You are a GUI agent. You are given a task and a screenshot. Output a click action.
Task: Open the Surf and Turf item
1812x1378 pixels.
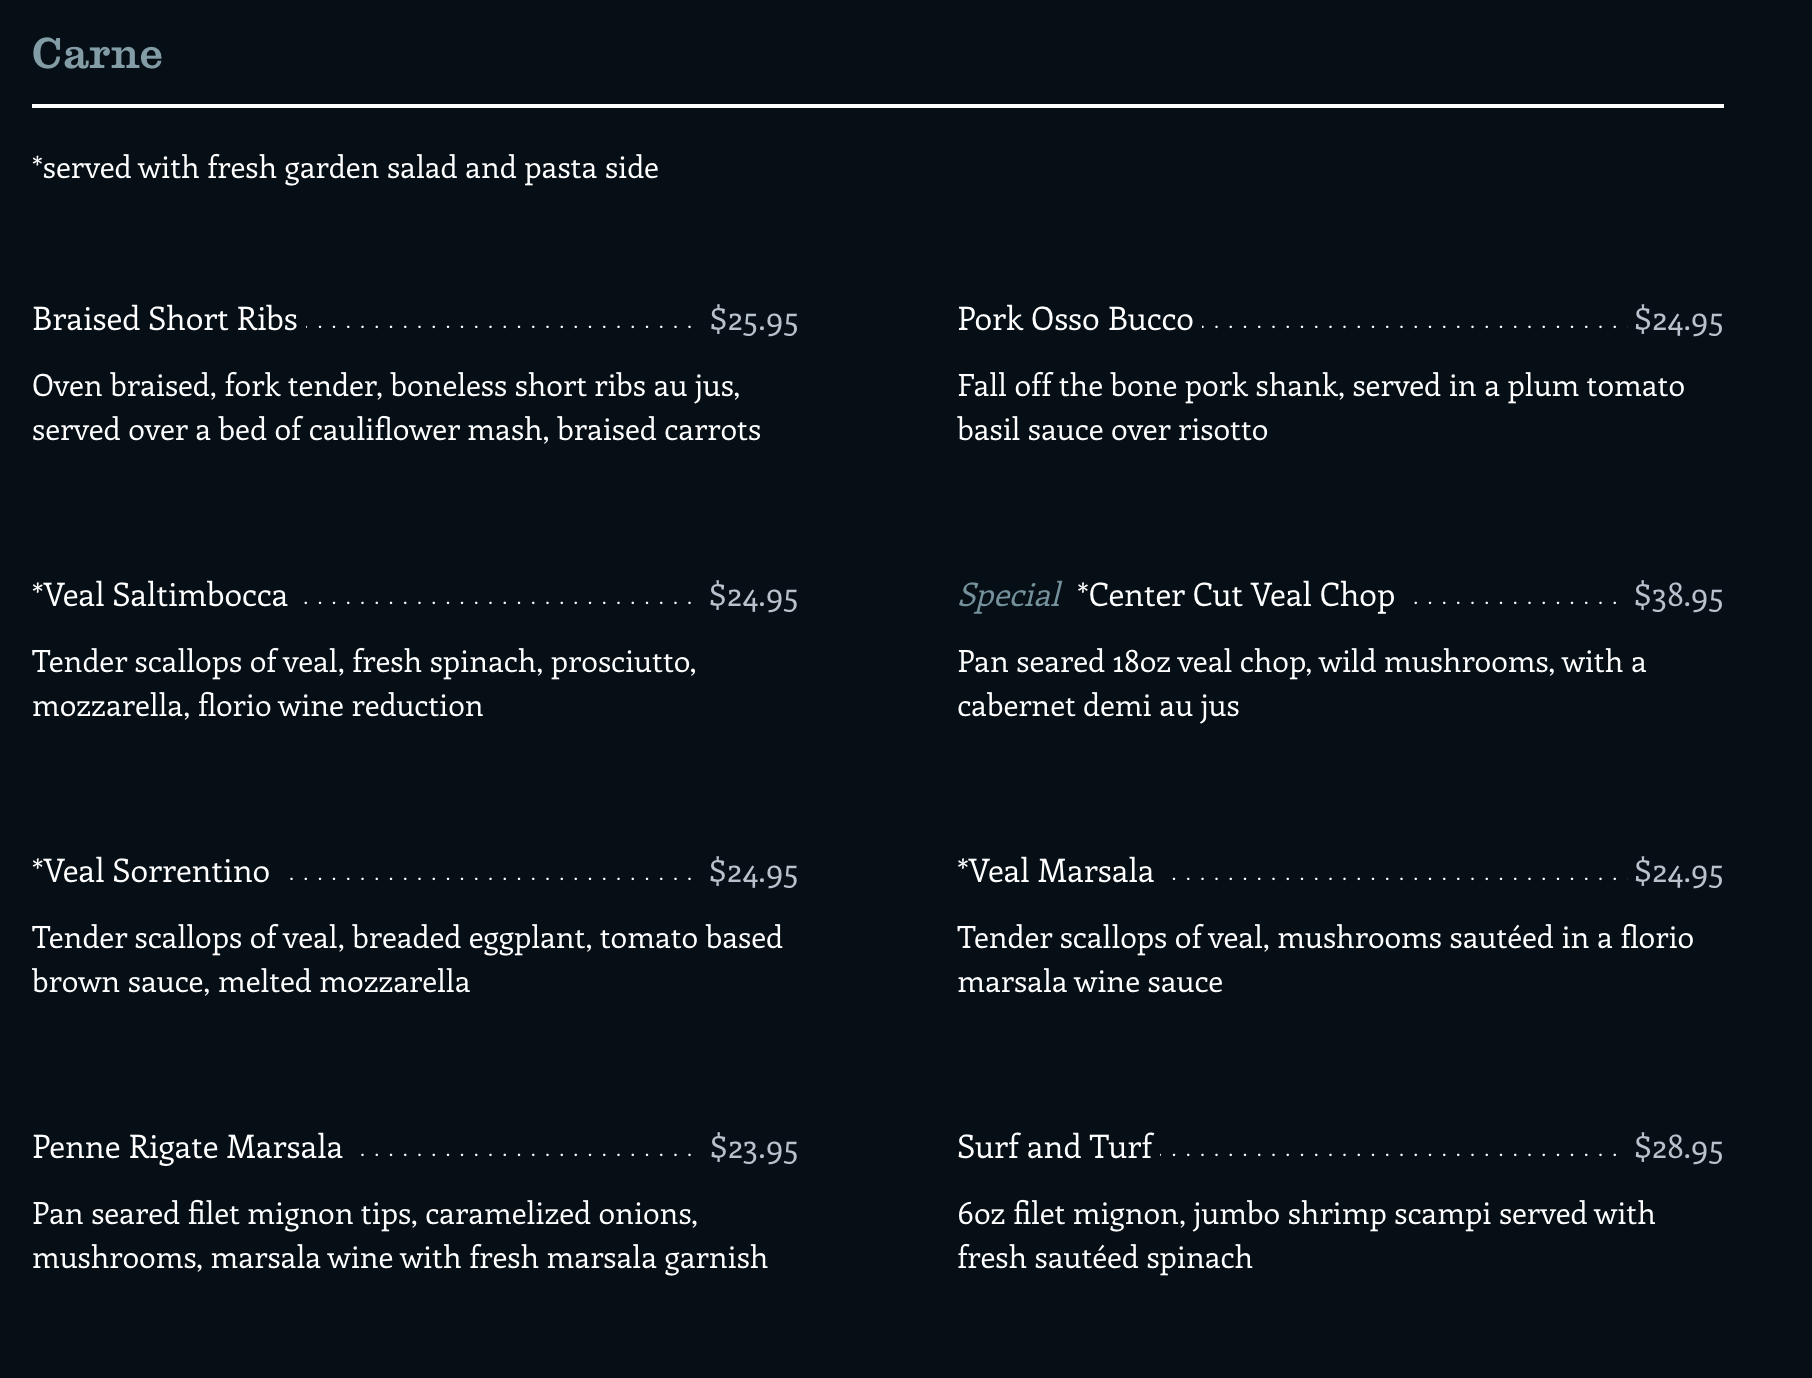click(1054, 1147)
